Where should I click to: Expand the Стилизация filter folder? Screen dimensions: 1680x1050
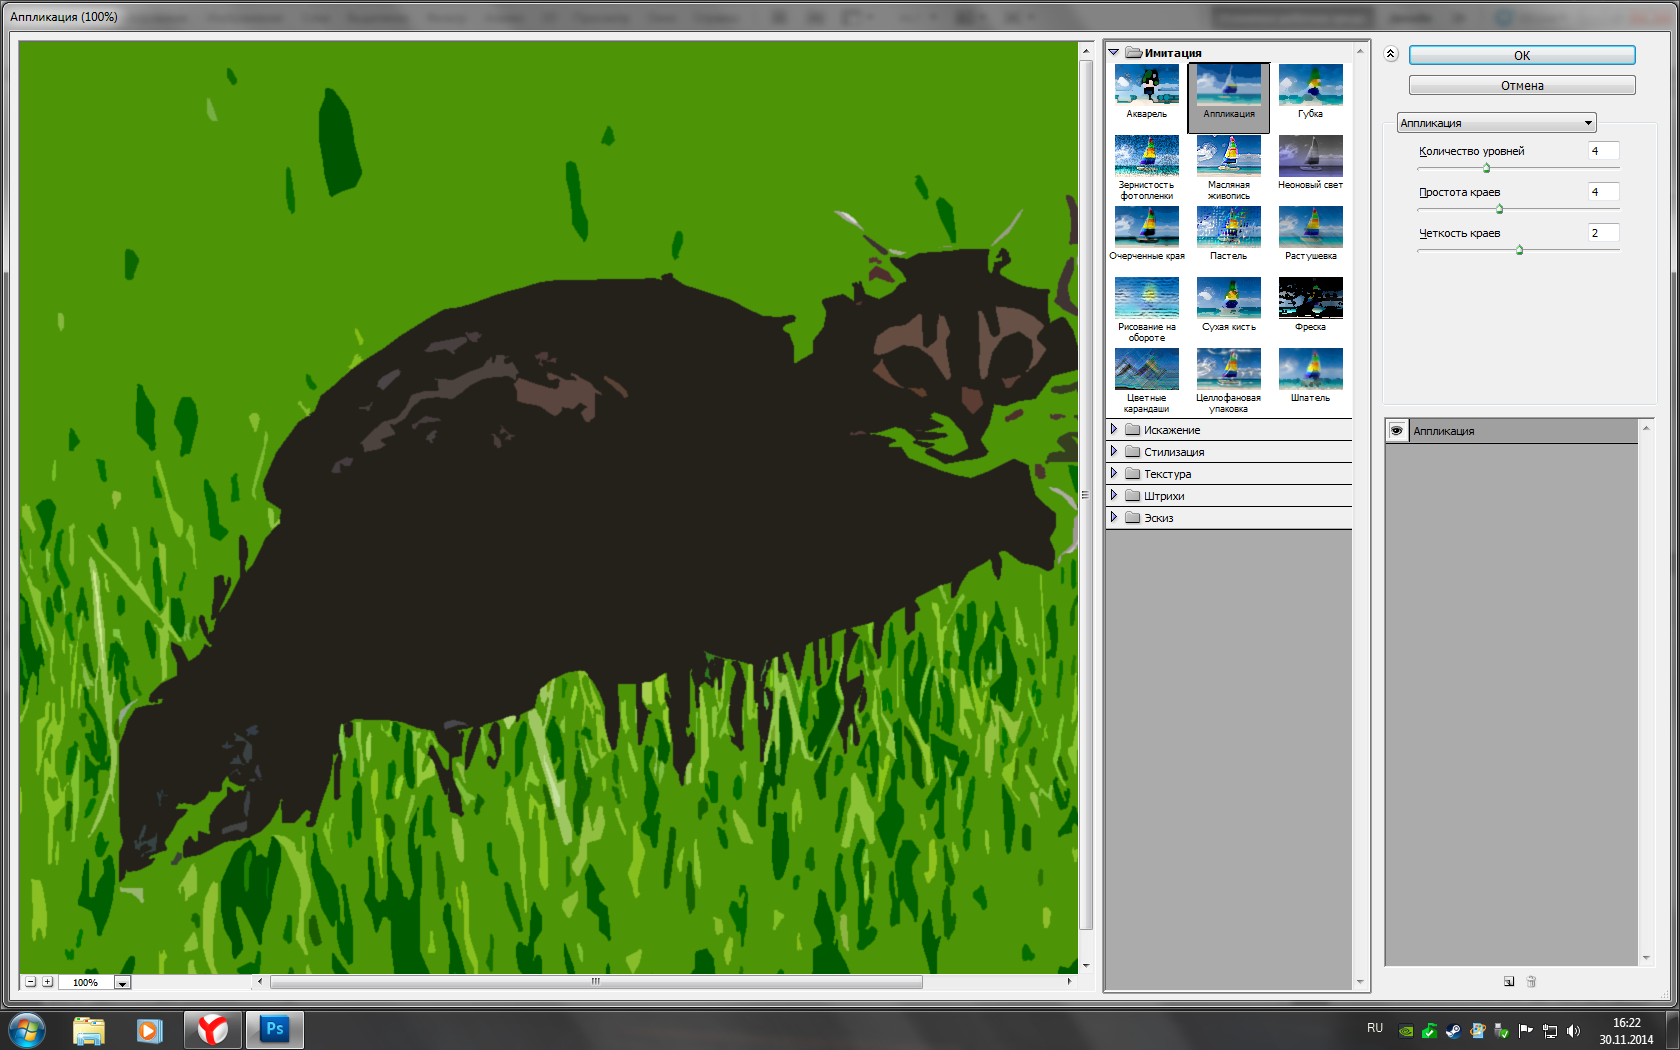(x=1113, y=451)
